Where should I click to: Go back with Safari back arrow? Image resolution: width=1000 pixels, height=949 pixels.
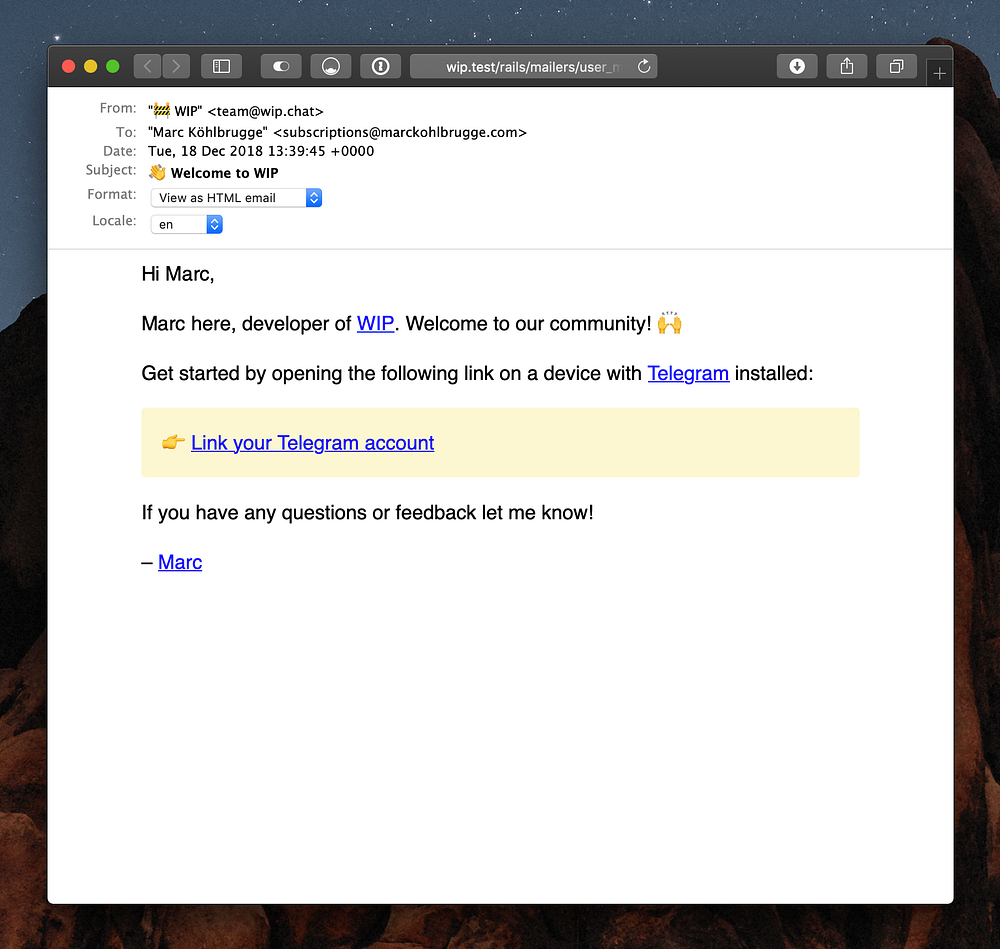pyautogui.click(x=147, y=66)
